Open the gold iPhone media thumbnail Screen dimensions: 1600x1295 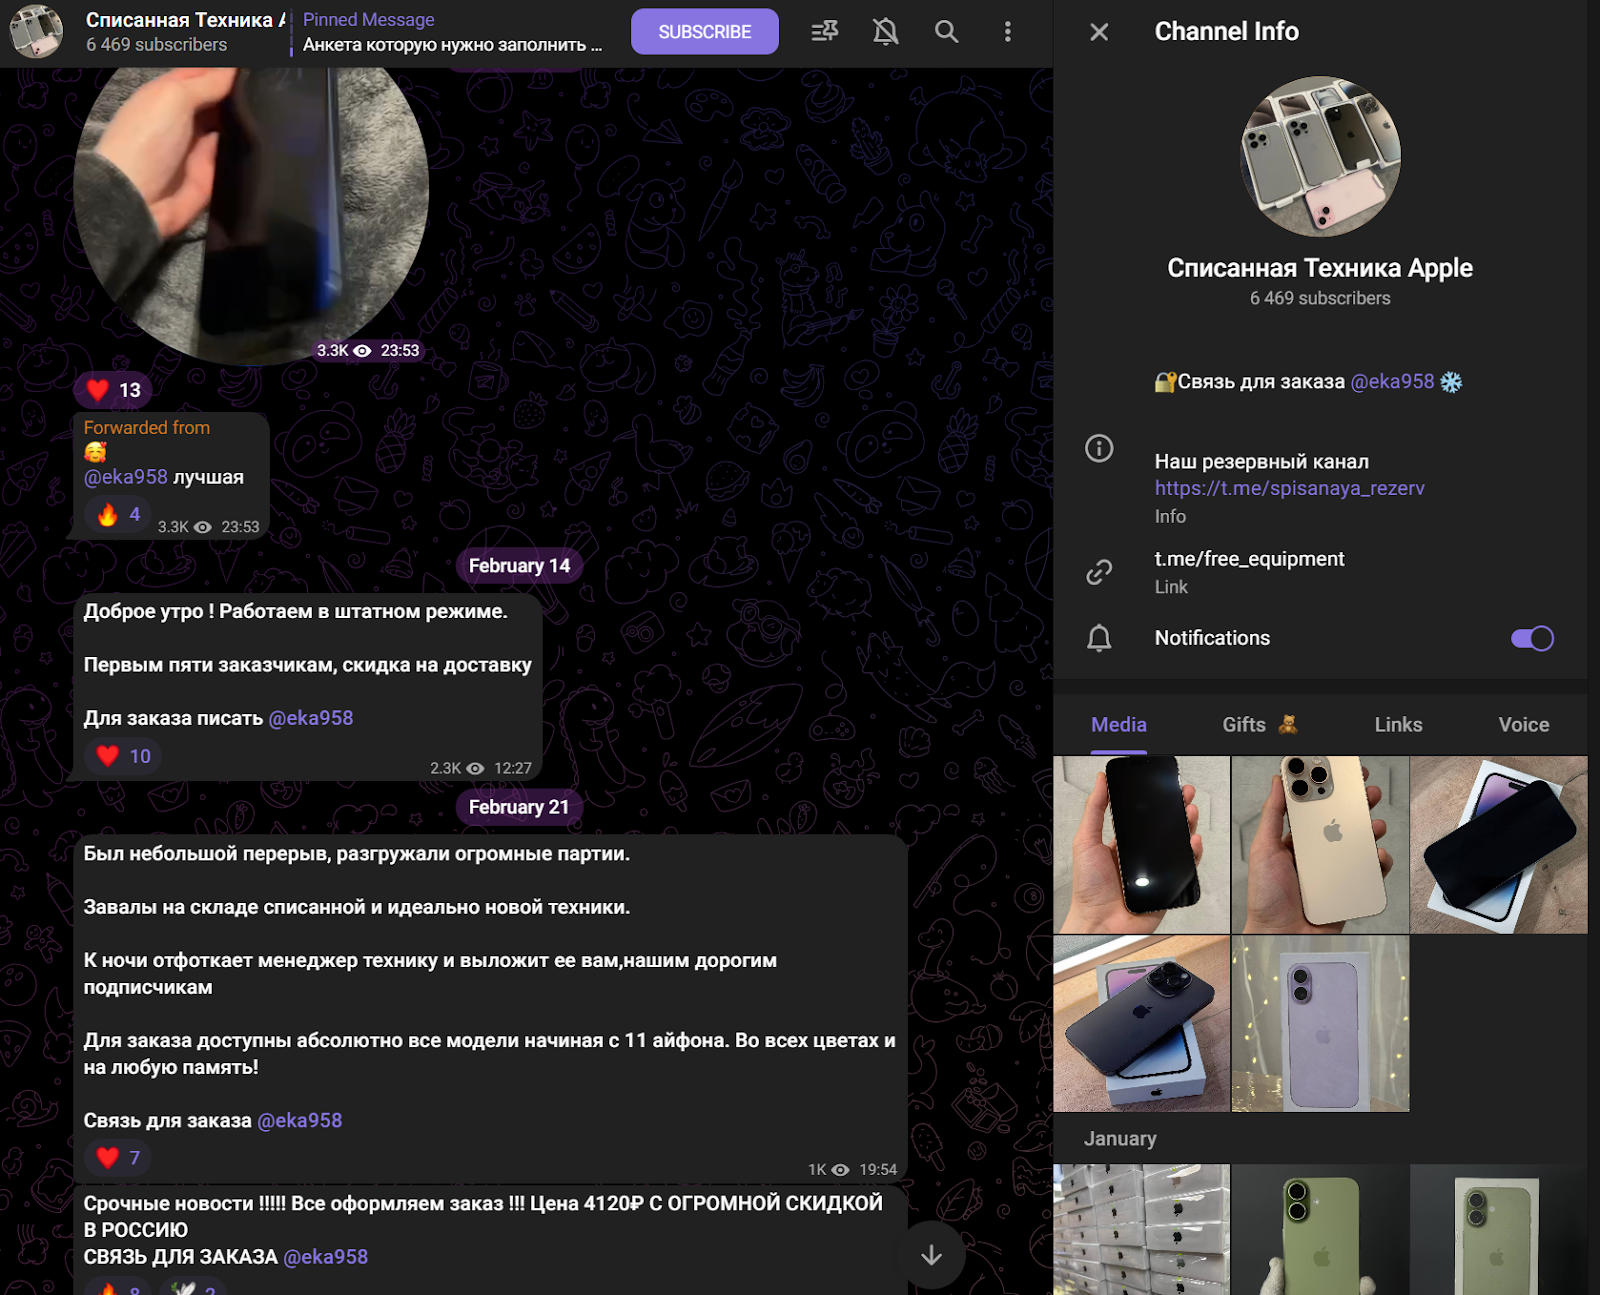pyautogui.click(x=1320, y=844)
